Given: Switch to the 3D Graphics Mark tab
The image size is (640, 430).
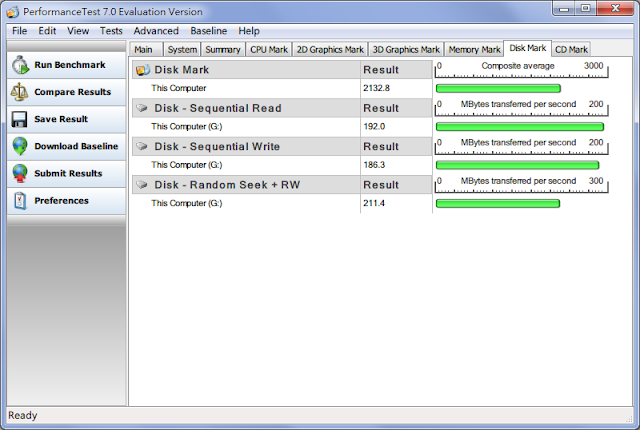Looking at the screenshot, I should coord(406,49).
